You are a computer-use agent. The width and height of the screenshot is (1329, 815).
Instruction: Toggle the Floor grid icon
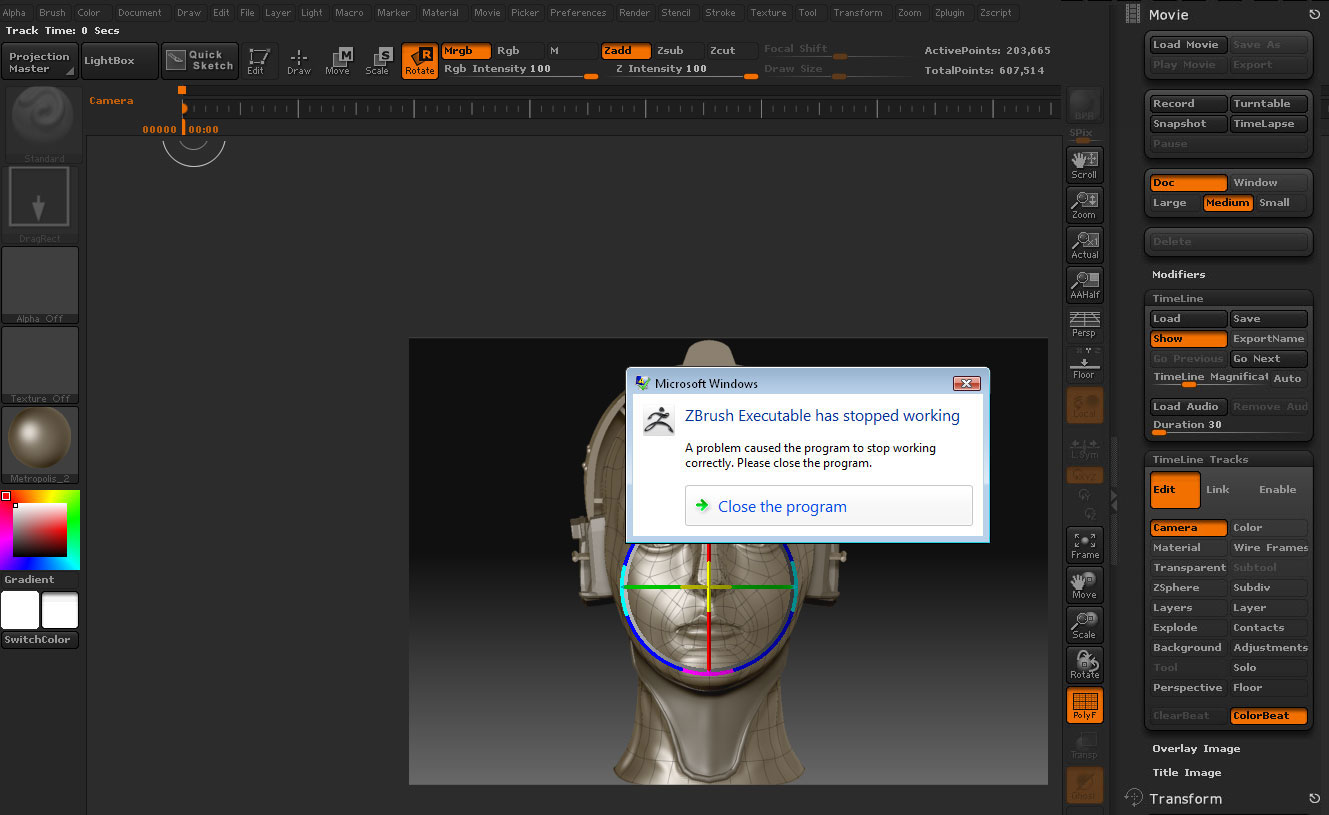pyautogui.click(x=1085, y=364)
